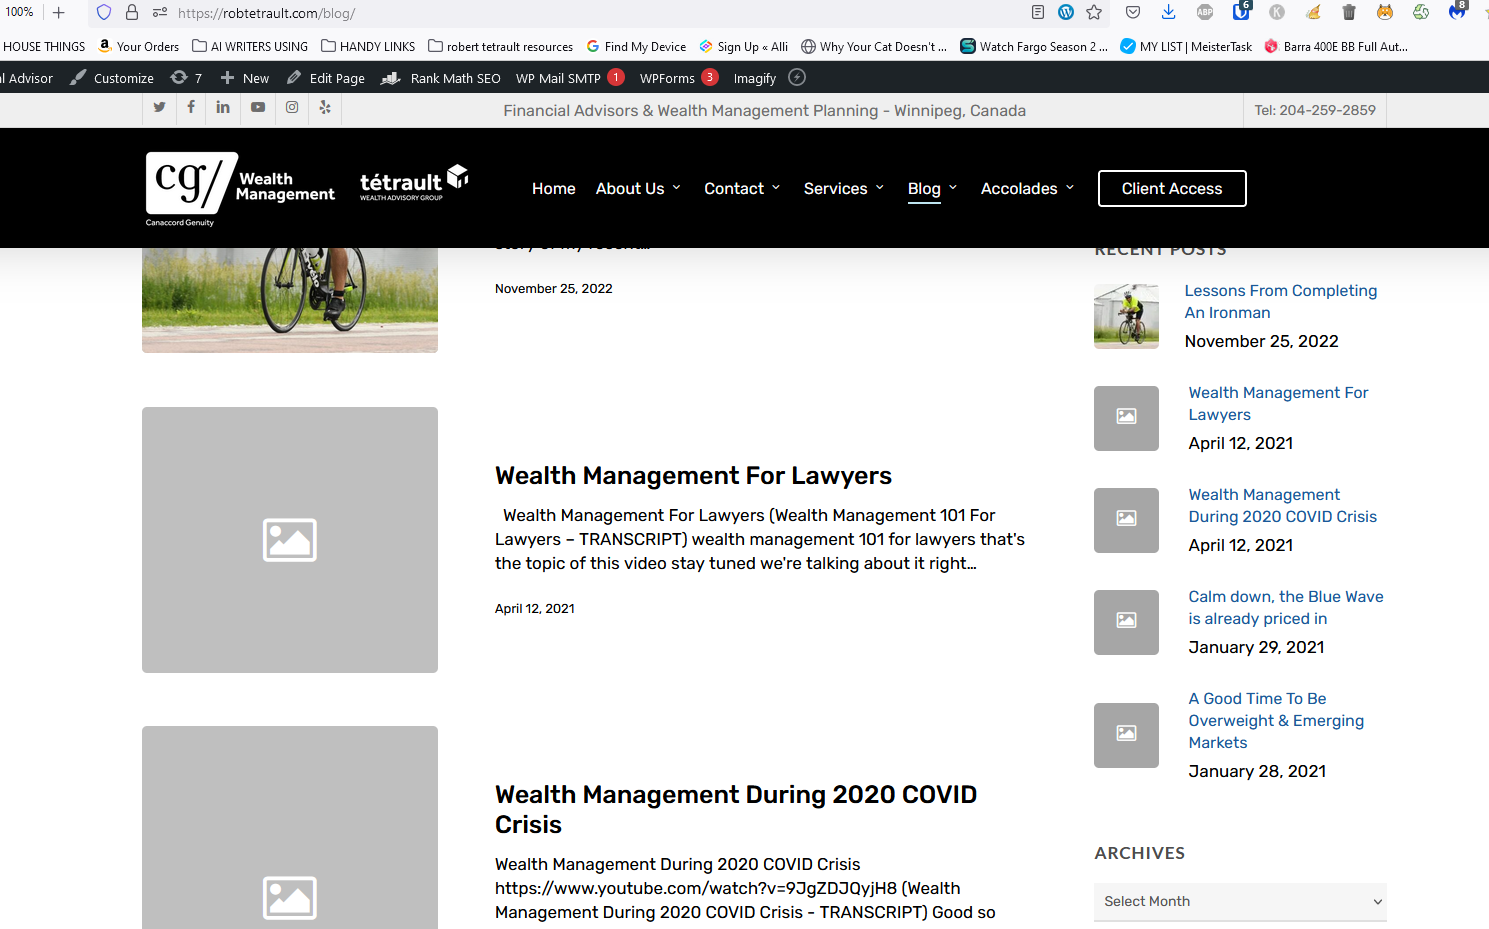Open the Sign Up Alli bookmark
Screen dimensions: 1489x929
[x=743, y=46]
